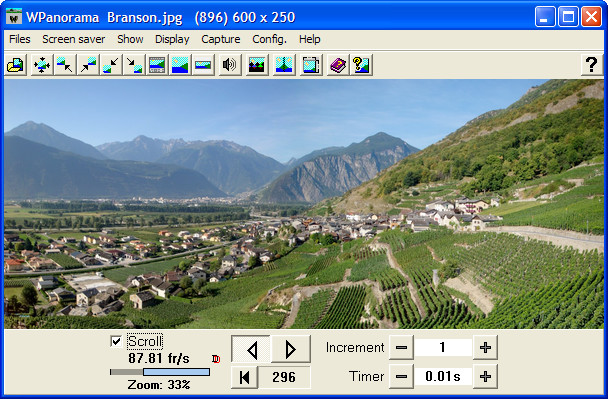Open the Screen saver menu
The height and width of the screenshot is (399, 608).
point(74,39)
